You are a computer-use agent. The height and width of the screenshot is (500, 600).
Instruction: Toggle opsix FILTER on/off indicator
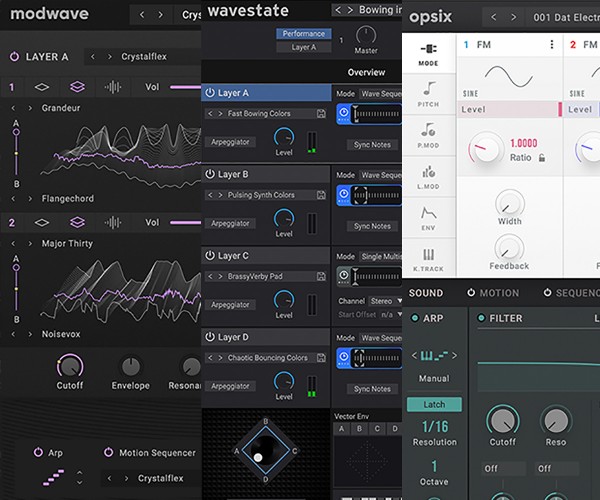pyautogui.click(x=481, y=318)
